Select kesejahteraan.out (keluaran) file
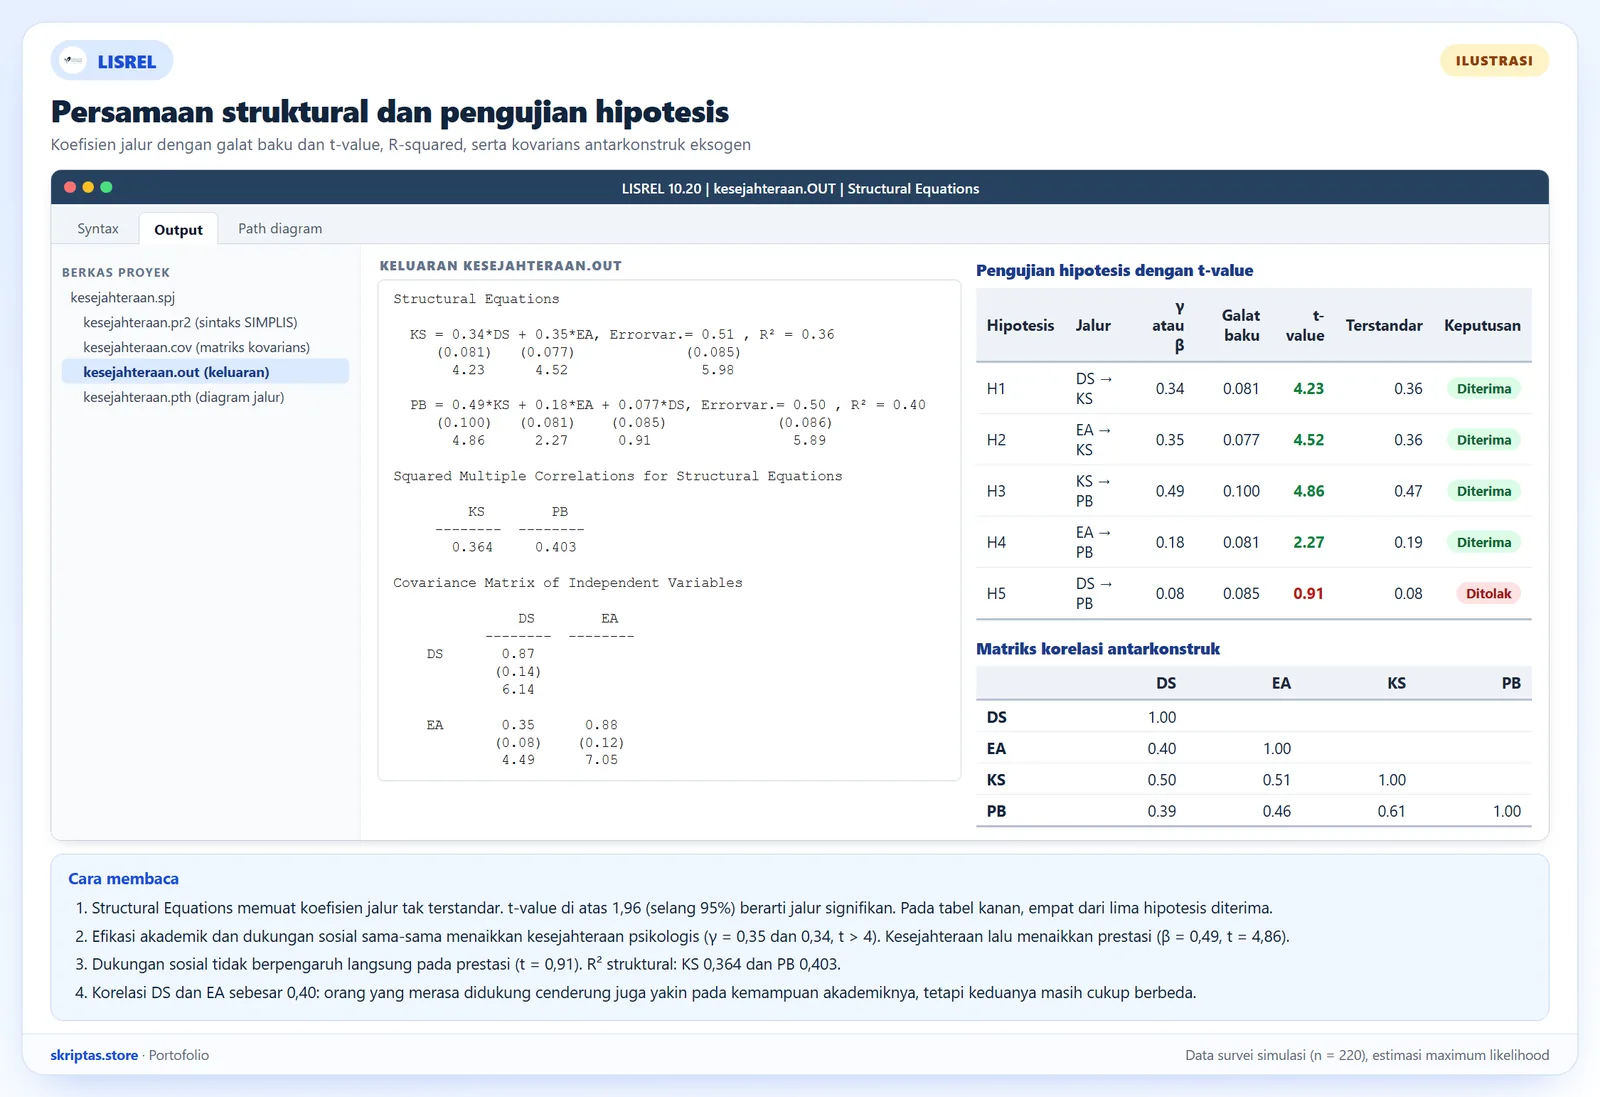1600x1097 pixels. click(205, 372)
